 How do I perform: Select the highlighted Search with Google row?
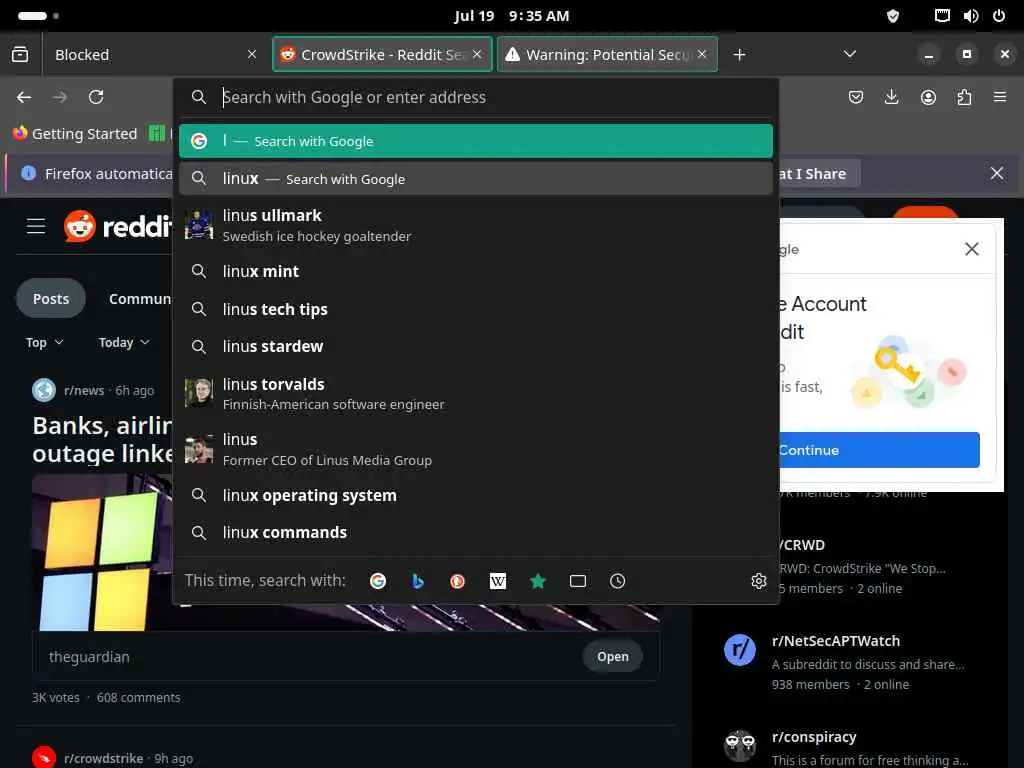pyautogui.click(x=476, y=141)
